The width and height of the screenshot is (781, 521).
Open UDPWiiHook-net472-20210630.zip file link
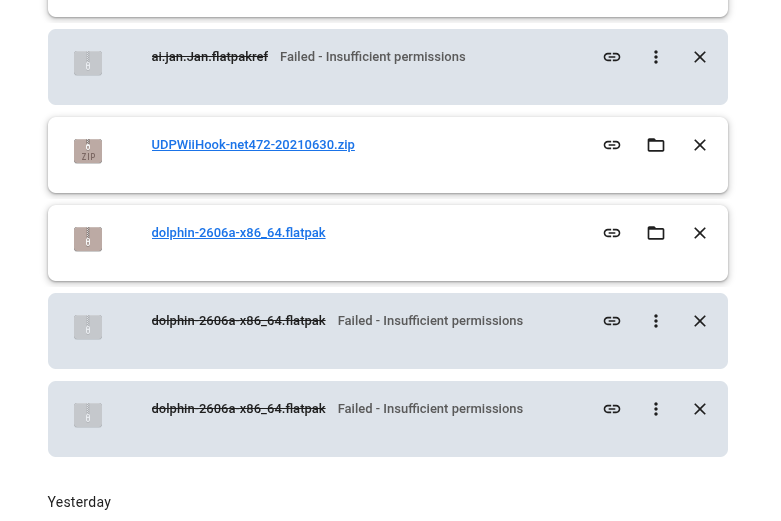click(x=253, y=145)
